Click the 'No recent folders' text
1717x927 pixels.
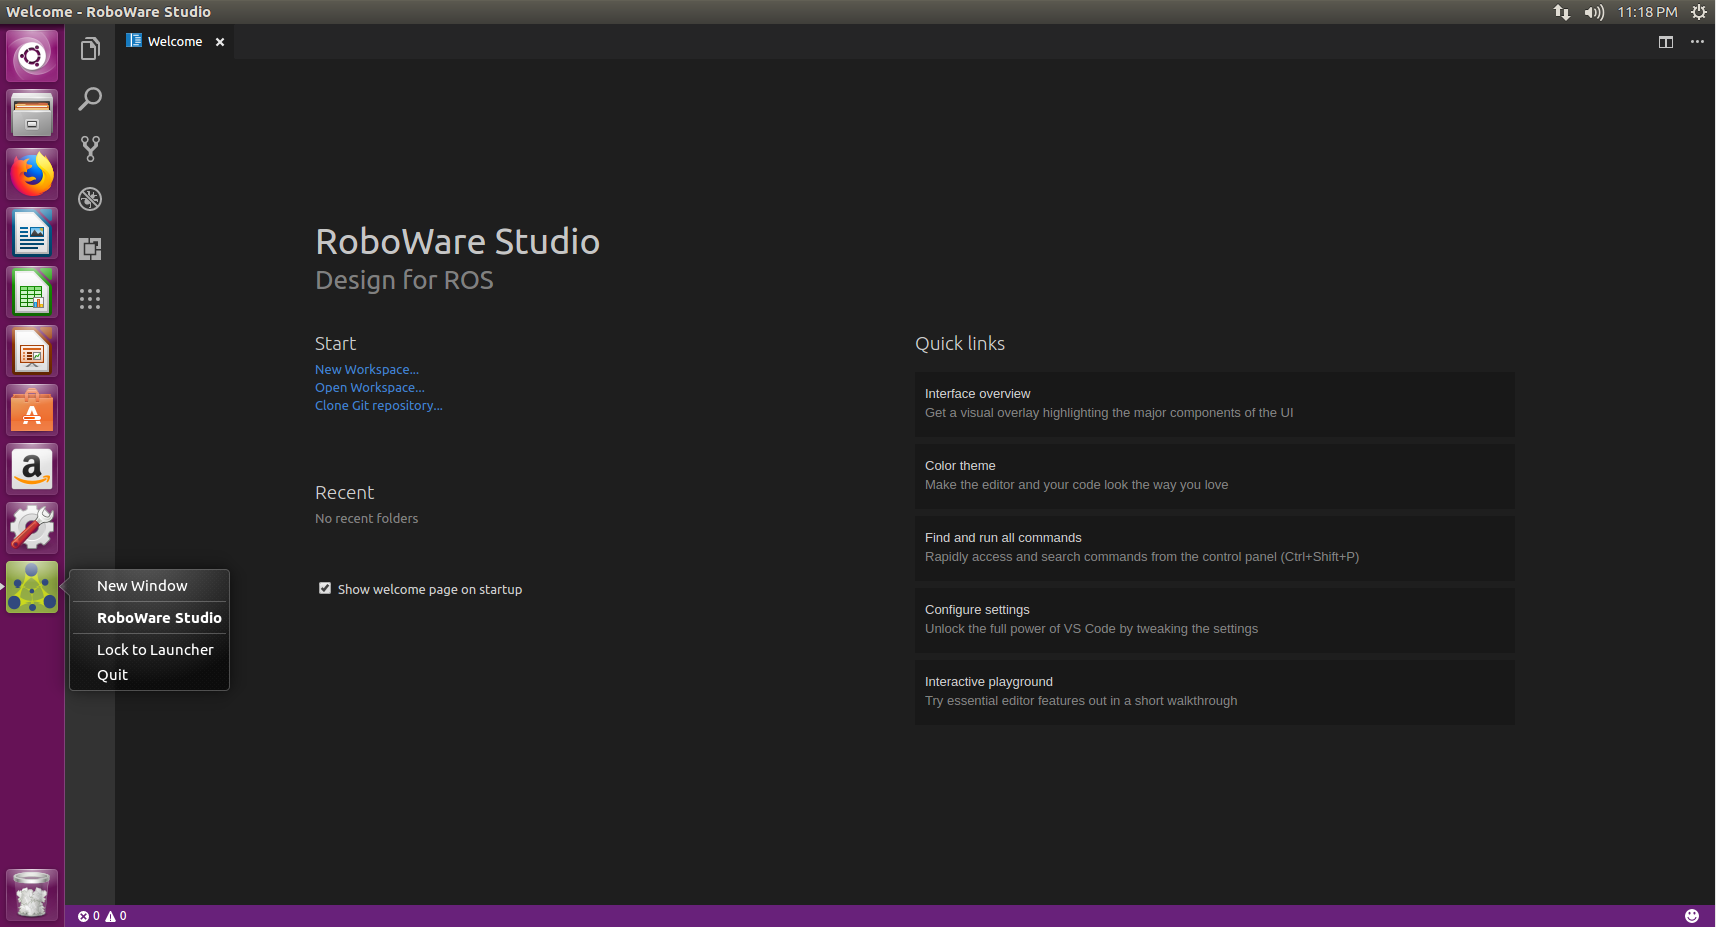point(367,519)
